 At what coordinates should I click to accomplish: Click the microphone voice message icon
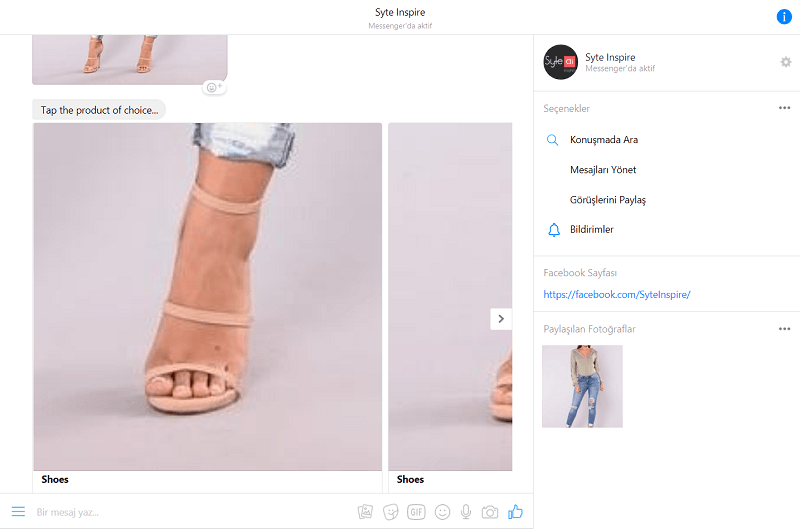[466, 512]
